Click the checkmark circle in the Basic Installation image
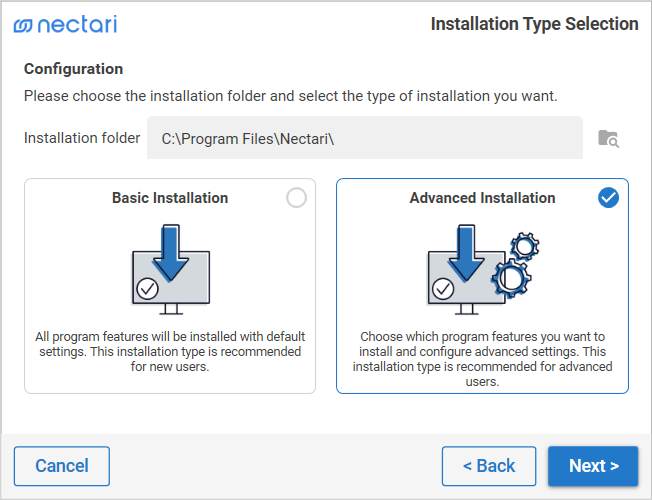This screenshot has width=652, height=500. (148, 289)
